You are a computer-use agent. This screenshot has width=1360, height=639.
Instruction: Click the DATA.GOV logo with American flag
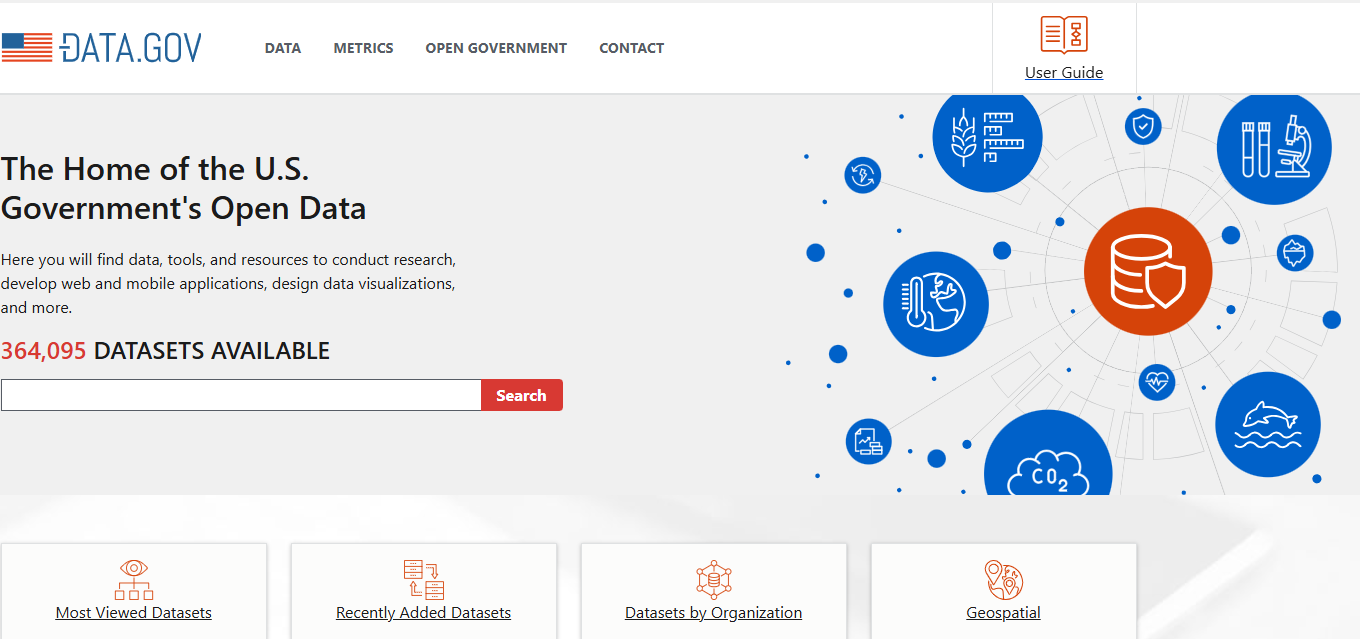(x=104, y=46)
